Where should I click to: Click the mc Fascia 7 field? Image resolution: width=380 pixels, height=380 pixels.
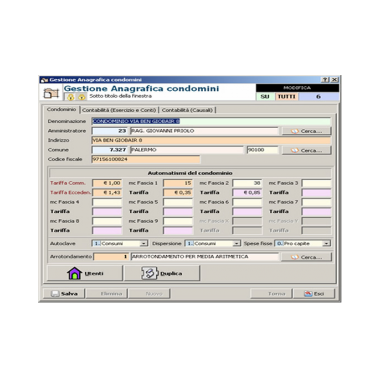point(316,202)
